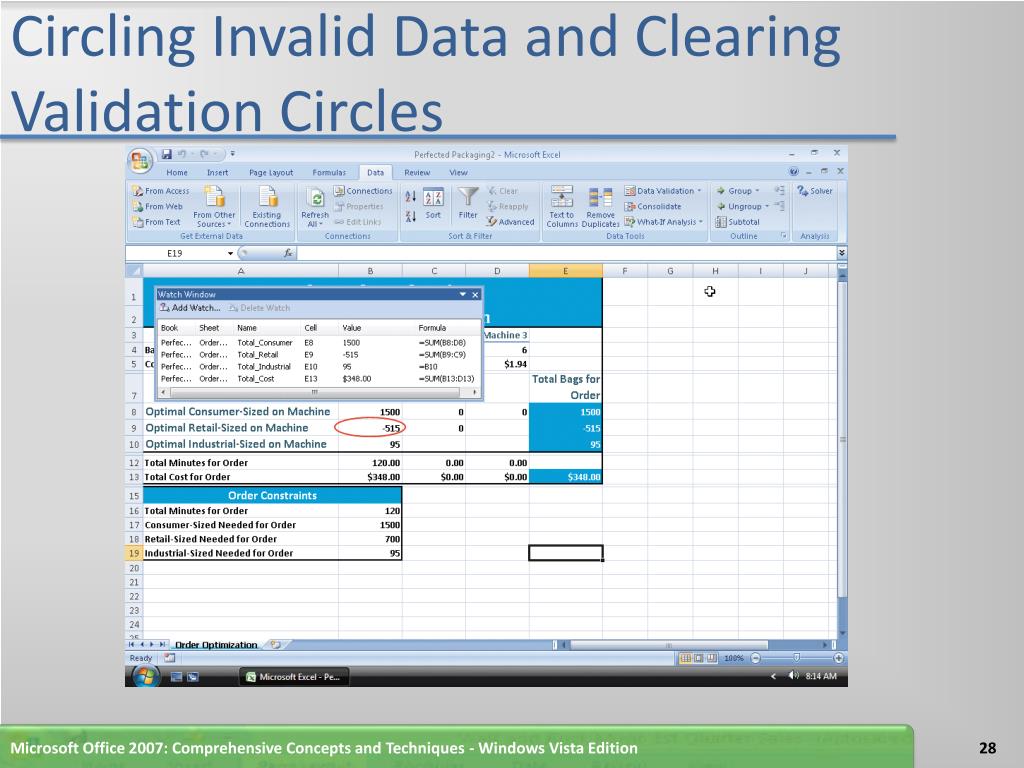This screenshot has height=768, width=1024.
Task: Select the Order Optimization sheet tab
Action: tap(216, 645)
